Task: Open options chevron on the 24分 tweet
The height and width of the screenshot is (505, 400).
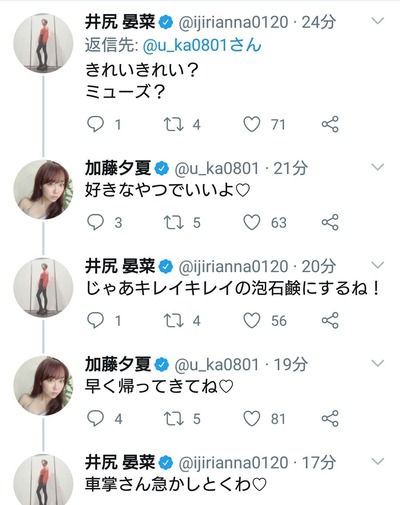Action: [378, 21]
